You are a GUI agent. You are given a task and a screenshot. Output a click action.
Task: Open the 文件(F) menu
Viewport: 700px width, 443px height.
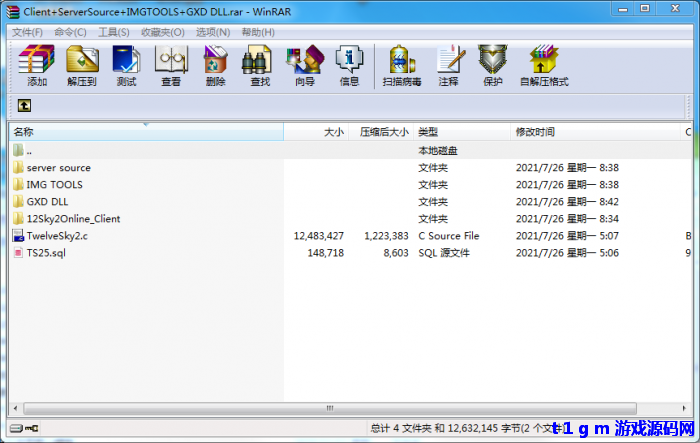27,32
